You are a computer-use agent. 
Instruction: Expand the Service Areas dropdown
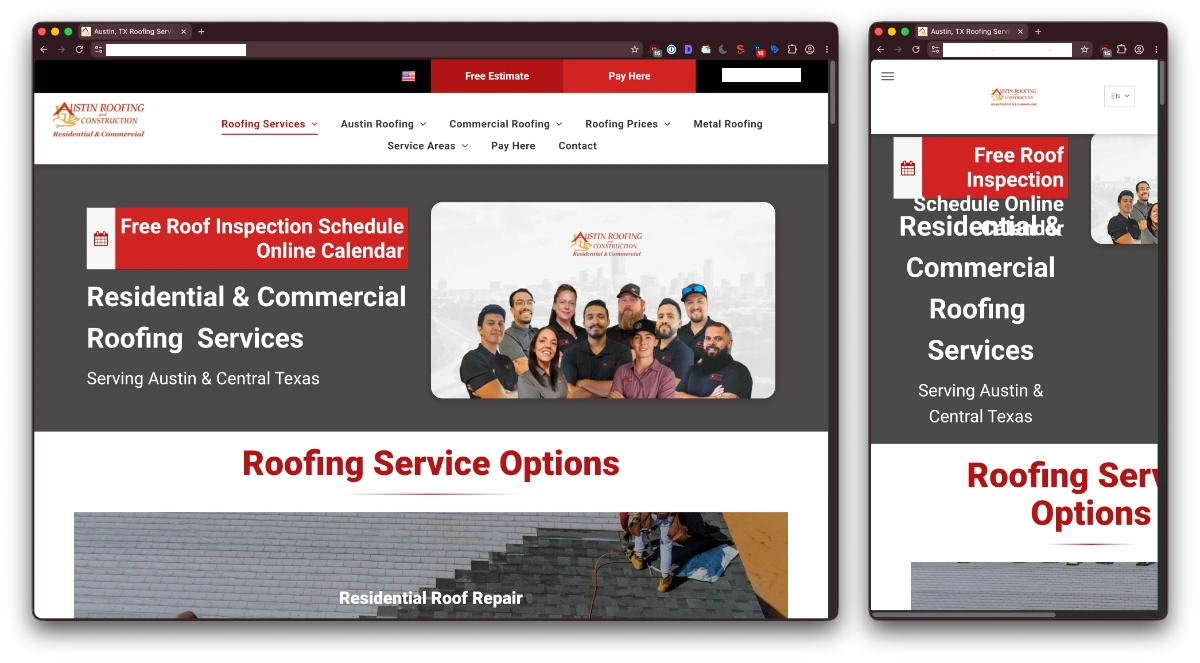click(x=428, y=146)
